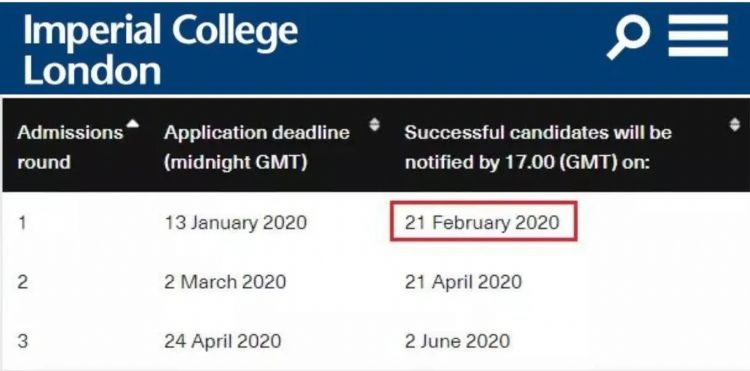Sort by notification date arrows
750x371 pixels.
click(734, 125)
